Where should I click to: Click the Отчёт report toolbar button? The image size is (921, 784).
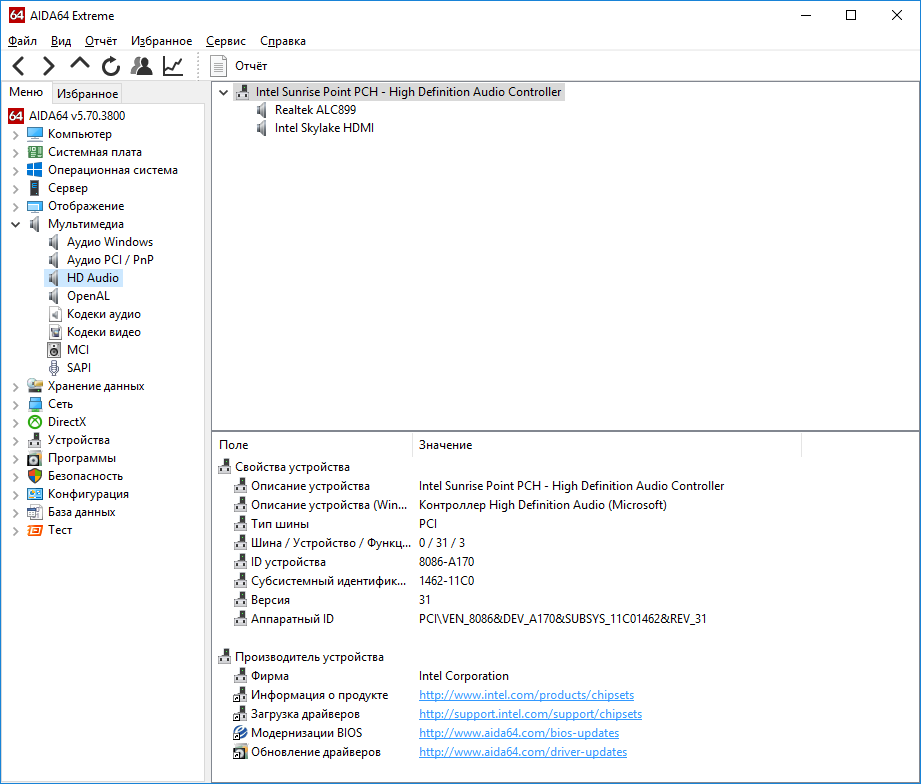pyautogui.click(x=239, y=66)
